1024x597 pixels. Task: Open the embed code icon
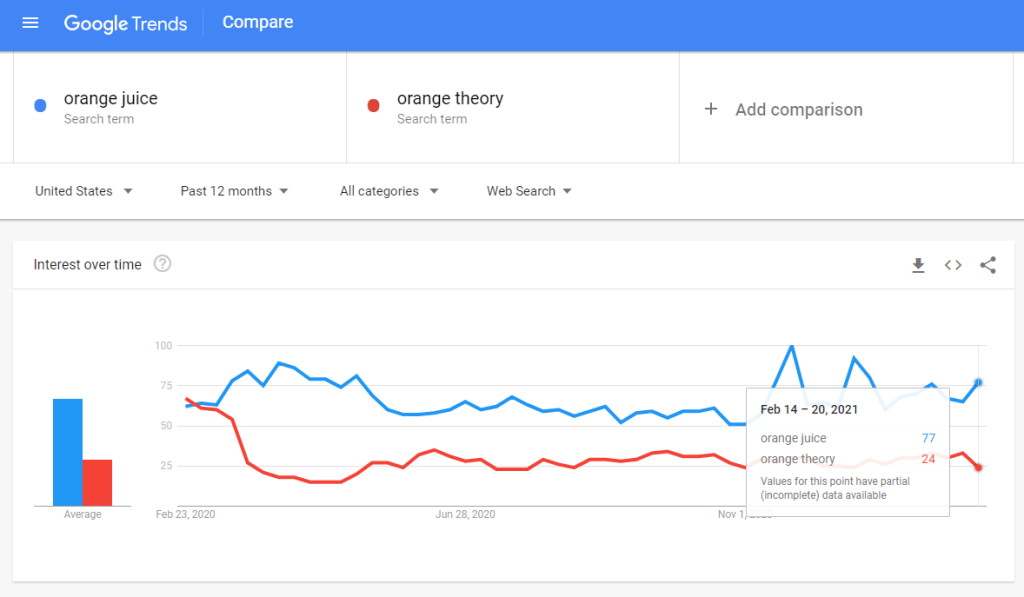tap(953, 265)
